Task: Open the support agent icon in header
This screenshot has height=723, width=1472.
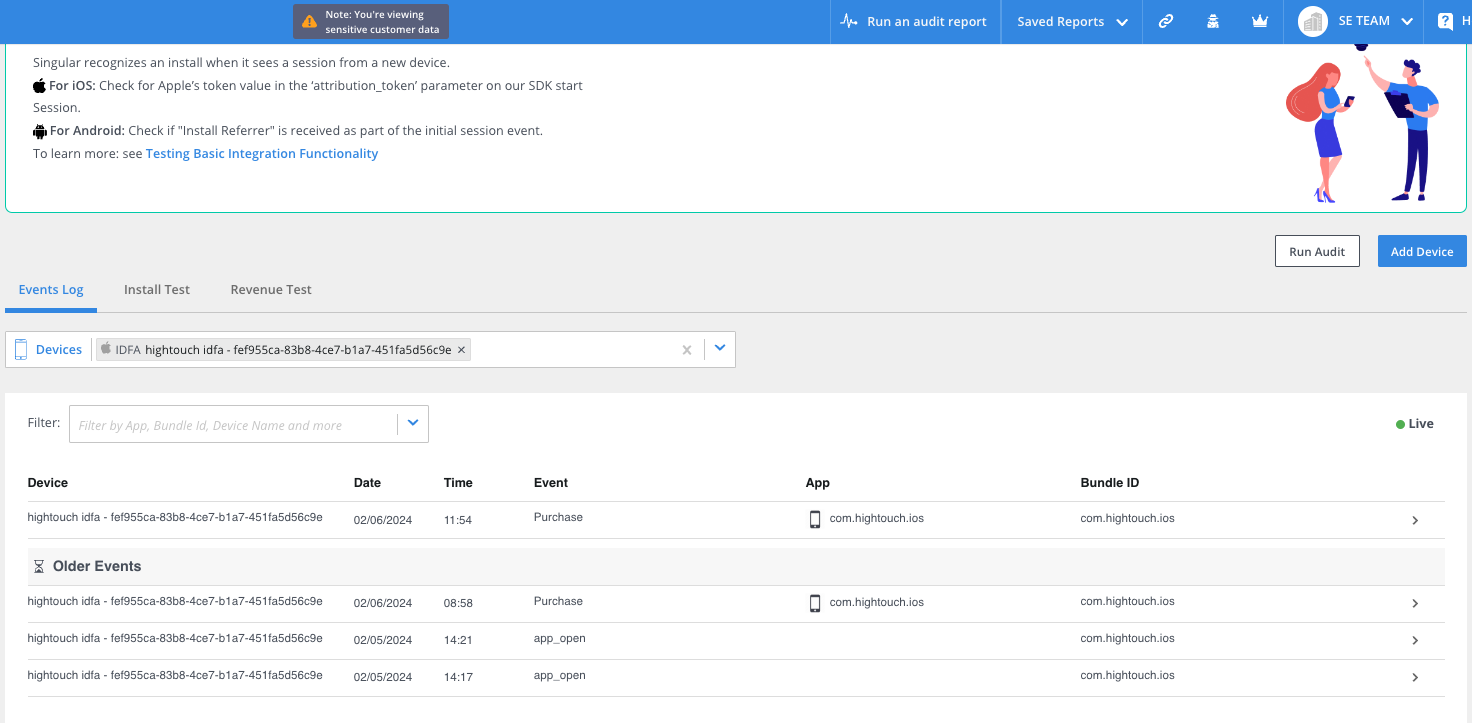Action: 1213,21
